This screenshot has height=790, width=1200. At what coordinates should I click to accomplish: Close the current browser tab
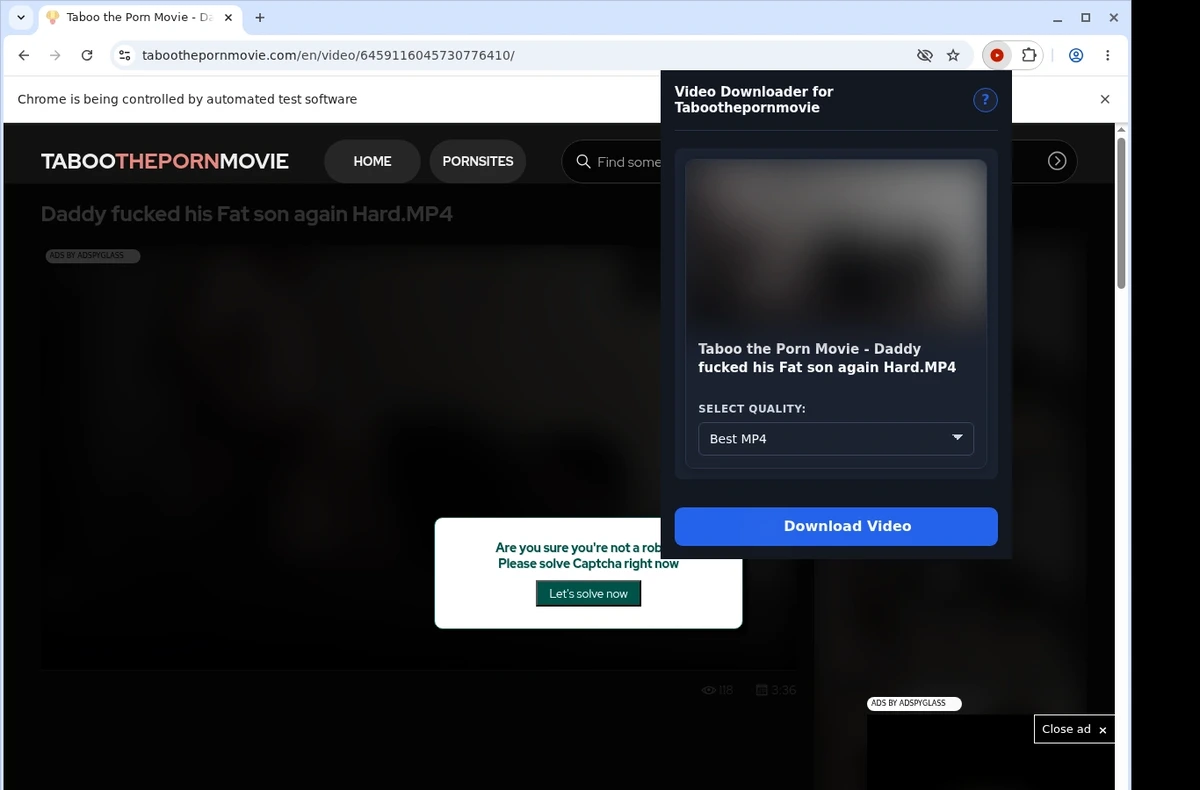tap(228, 17)
